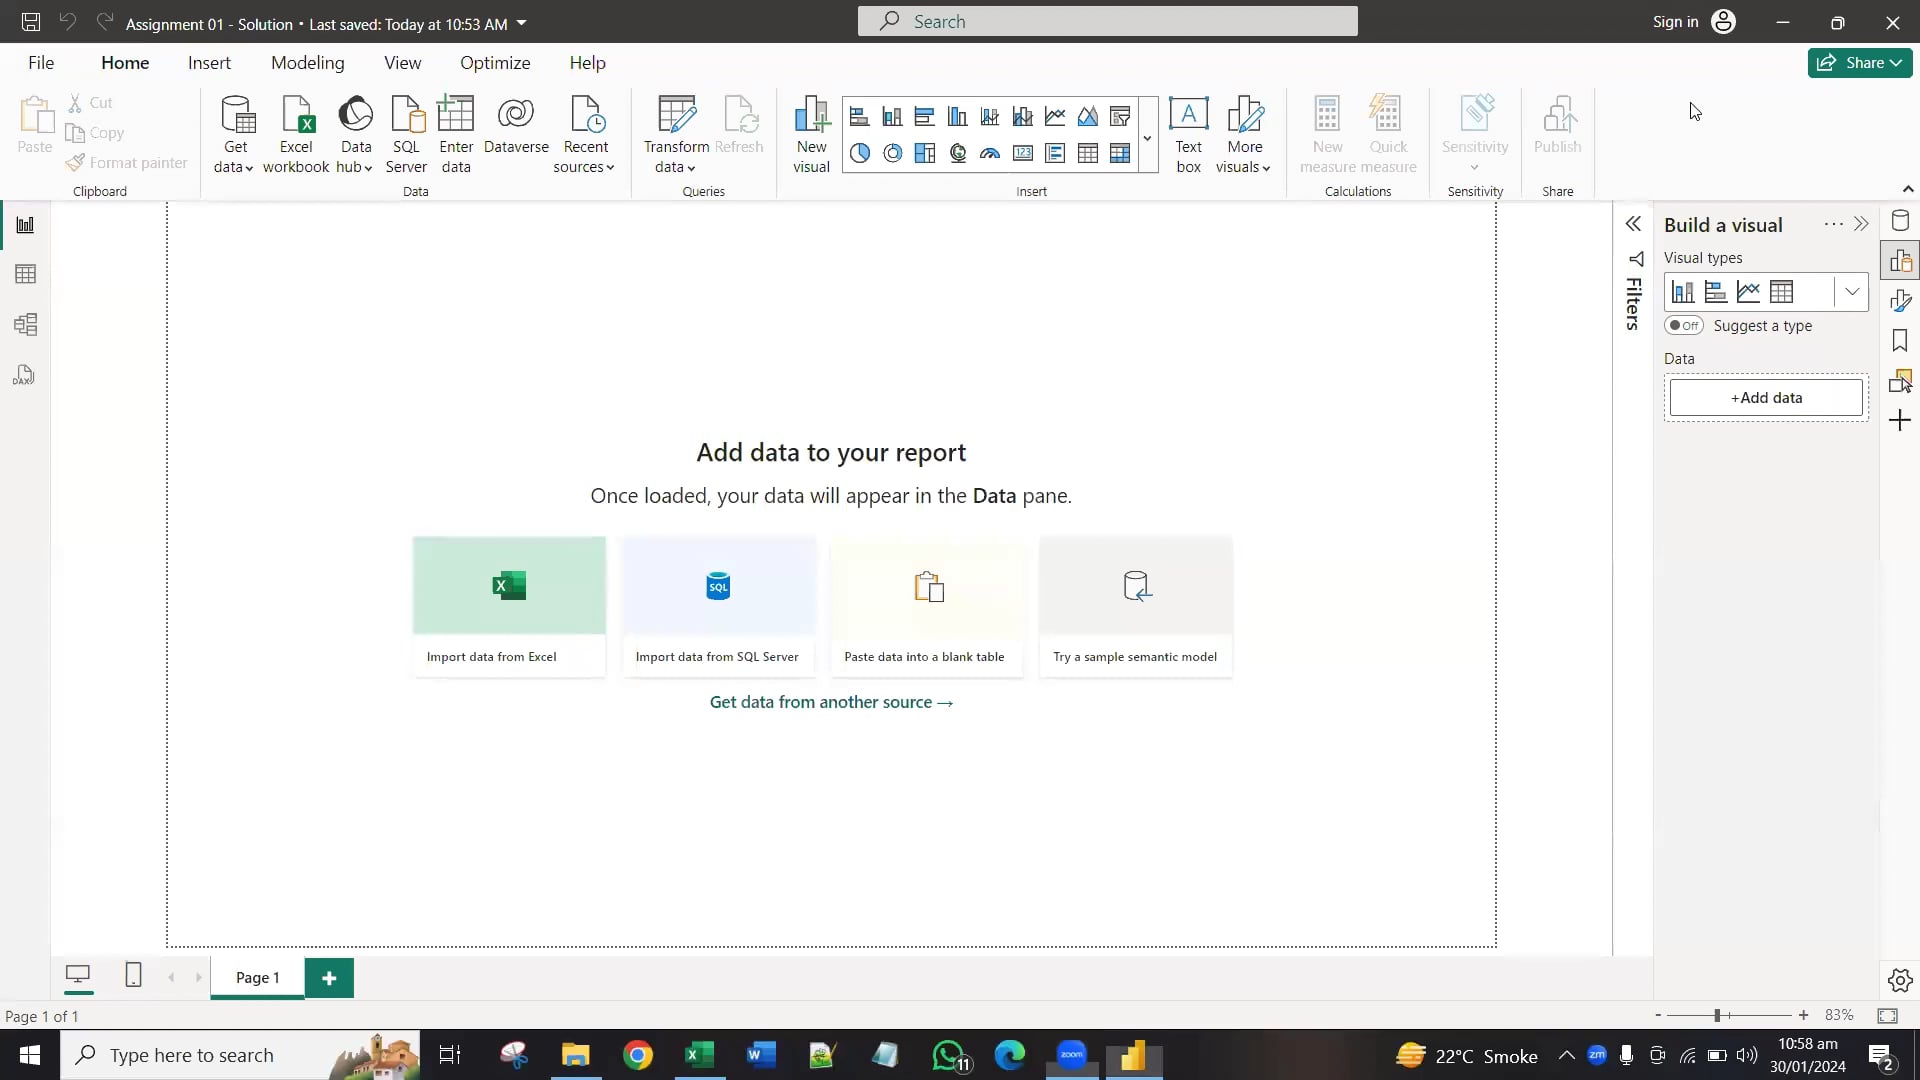
Task: Switch to desktop layout view
Action: [x=78, y=975]
